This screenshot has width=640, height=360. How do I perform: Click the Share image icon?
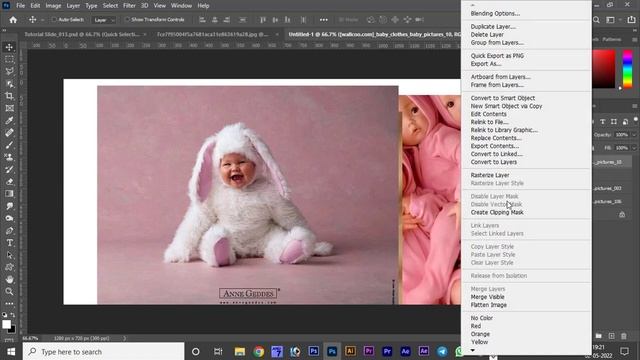(631, 20)
